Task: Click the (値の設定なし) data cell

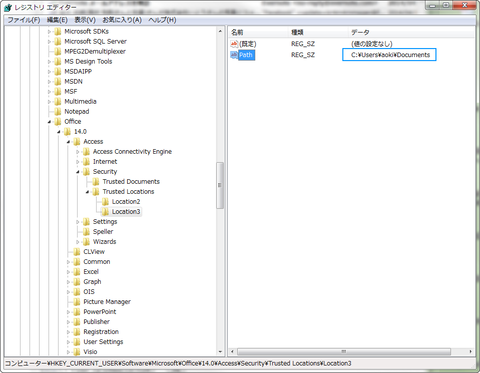Action: pos(372,44)
